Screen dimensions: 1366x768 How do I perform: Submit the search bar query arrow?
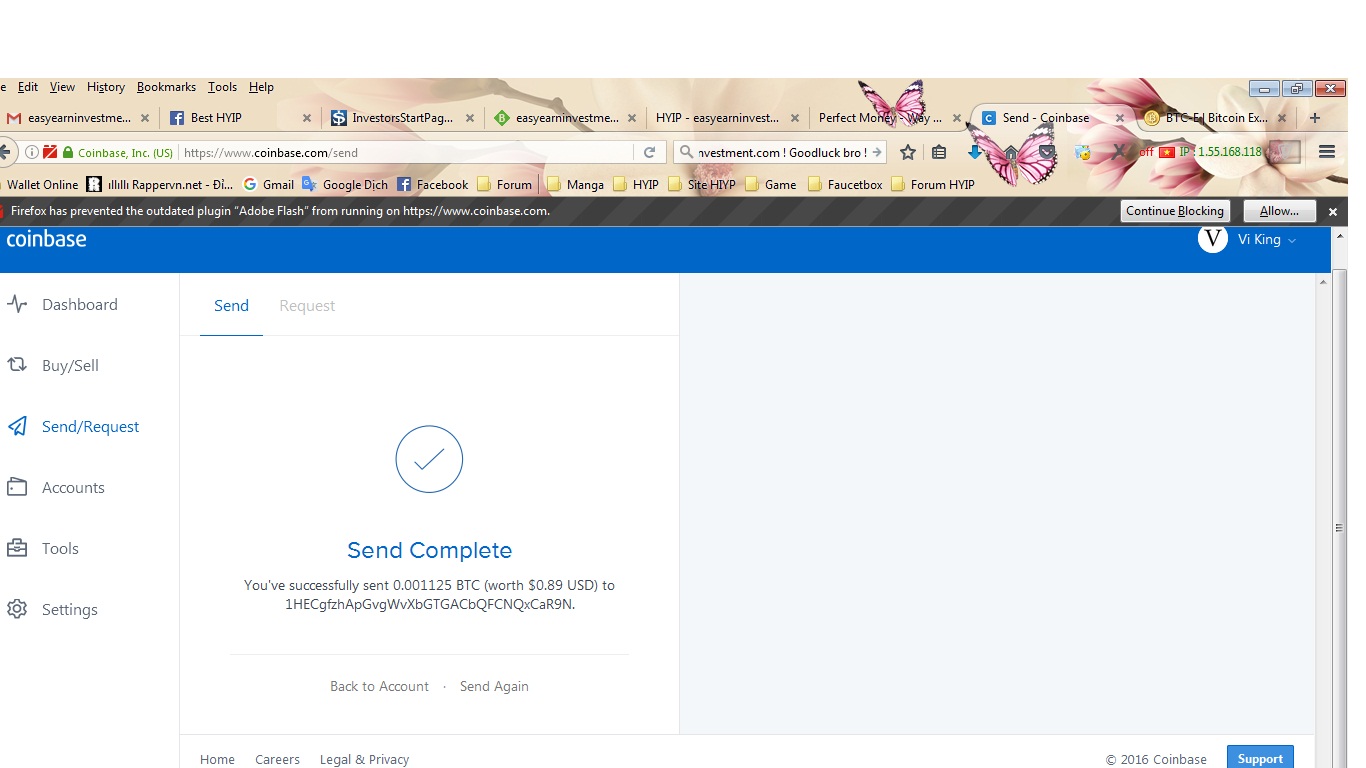pos(877,153)
